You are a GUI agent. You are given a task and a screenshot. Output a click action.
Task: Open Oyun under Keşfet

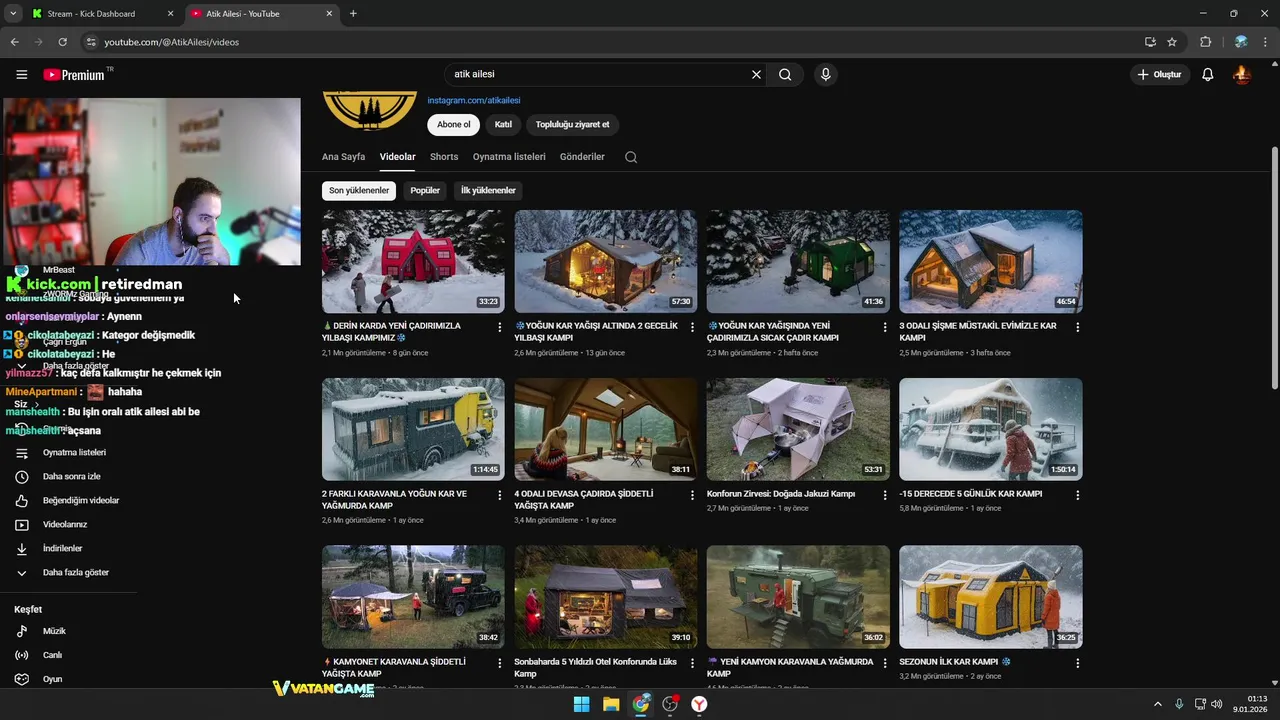pos(52,679)
